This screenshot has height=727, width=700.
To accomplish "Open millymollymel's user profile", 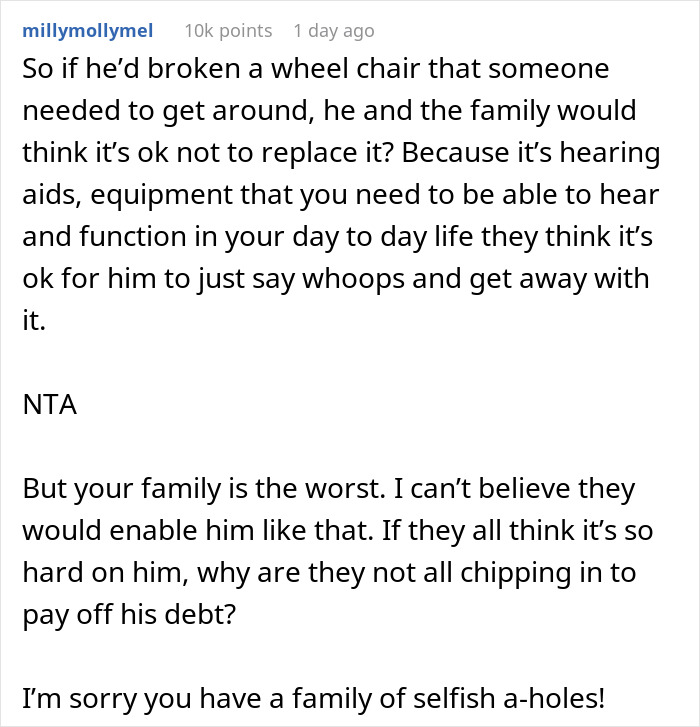I will point(87,31).
